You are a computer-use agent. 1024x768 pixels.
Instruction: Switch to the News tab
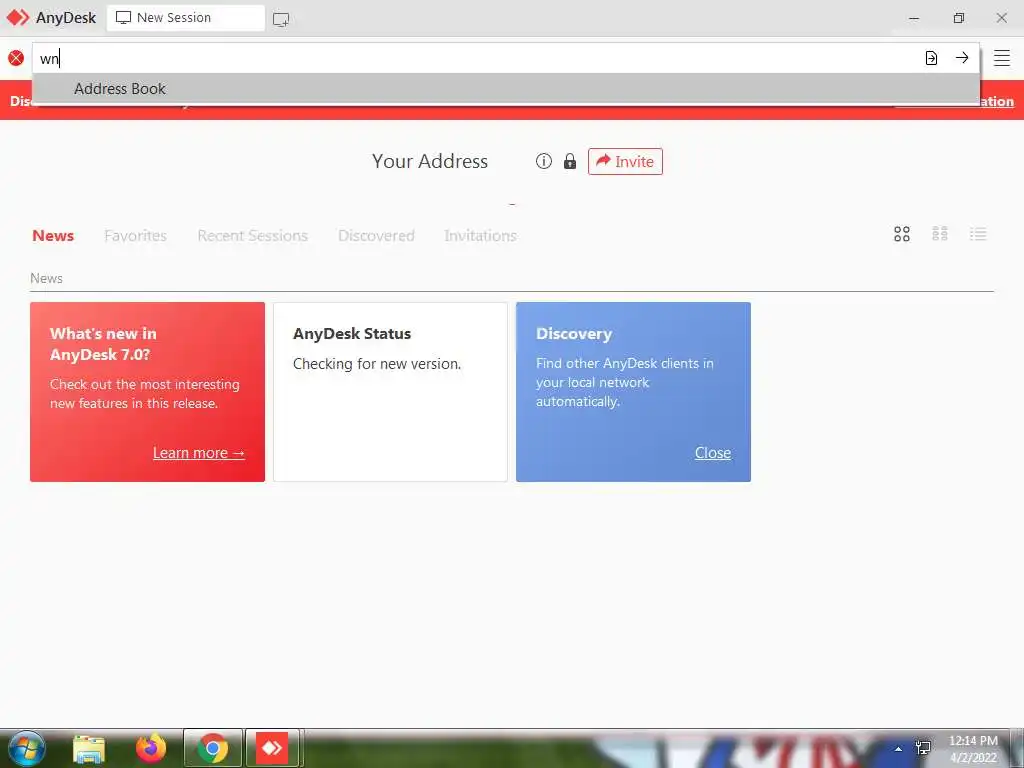53,236
